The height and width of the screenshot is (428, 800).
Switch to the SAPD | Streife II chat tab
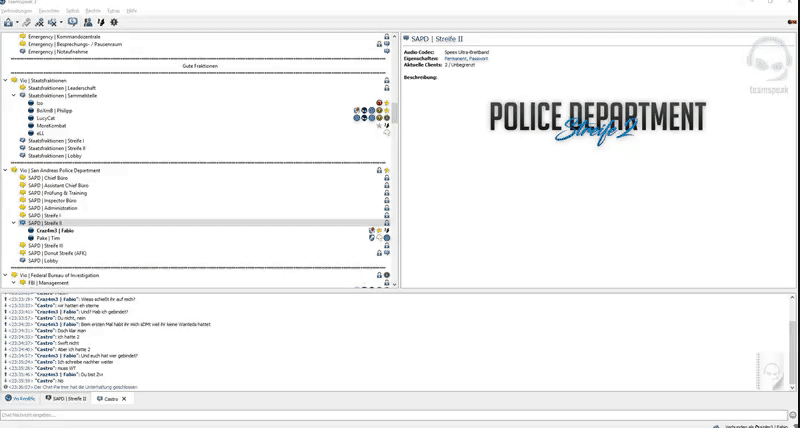pyautogui.click(x=66, y=398)
